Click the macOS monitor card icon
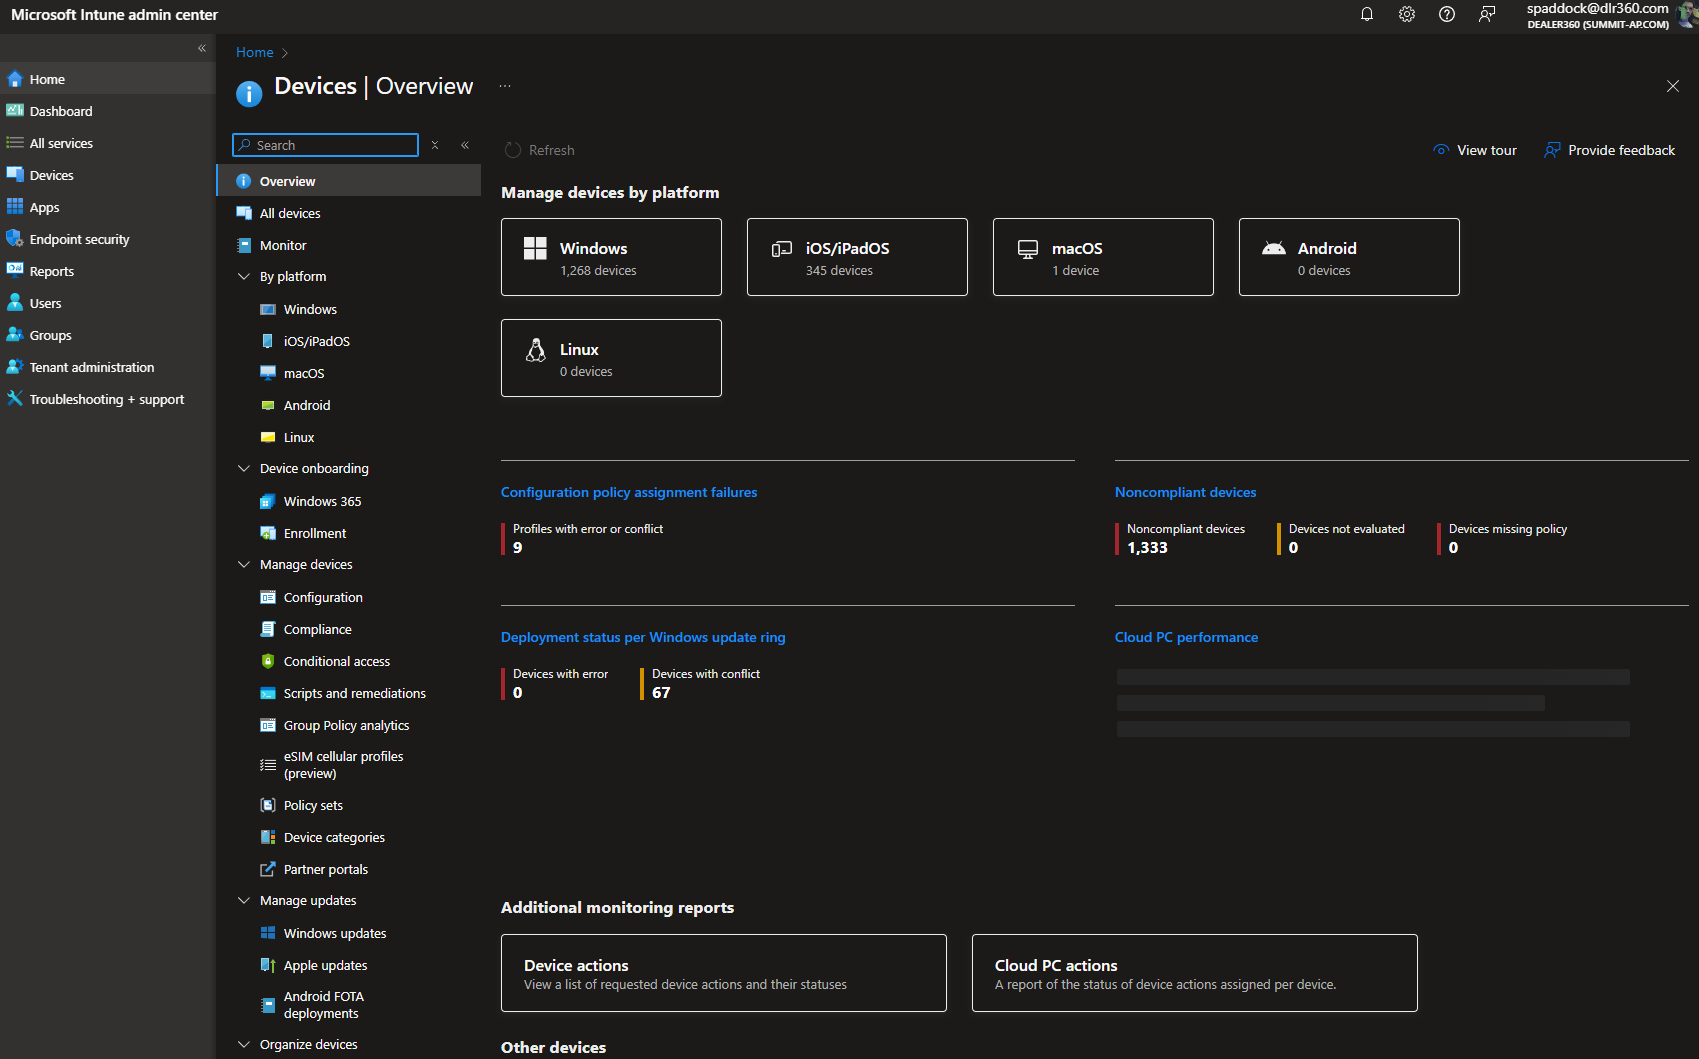This screenshot has height=1059, width=1699. 1028,249
